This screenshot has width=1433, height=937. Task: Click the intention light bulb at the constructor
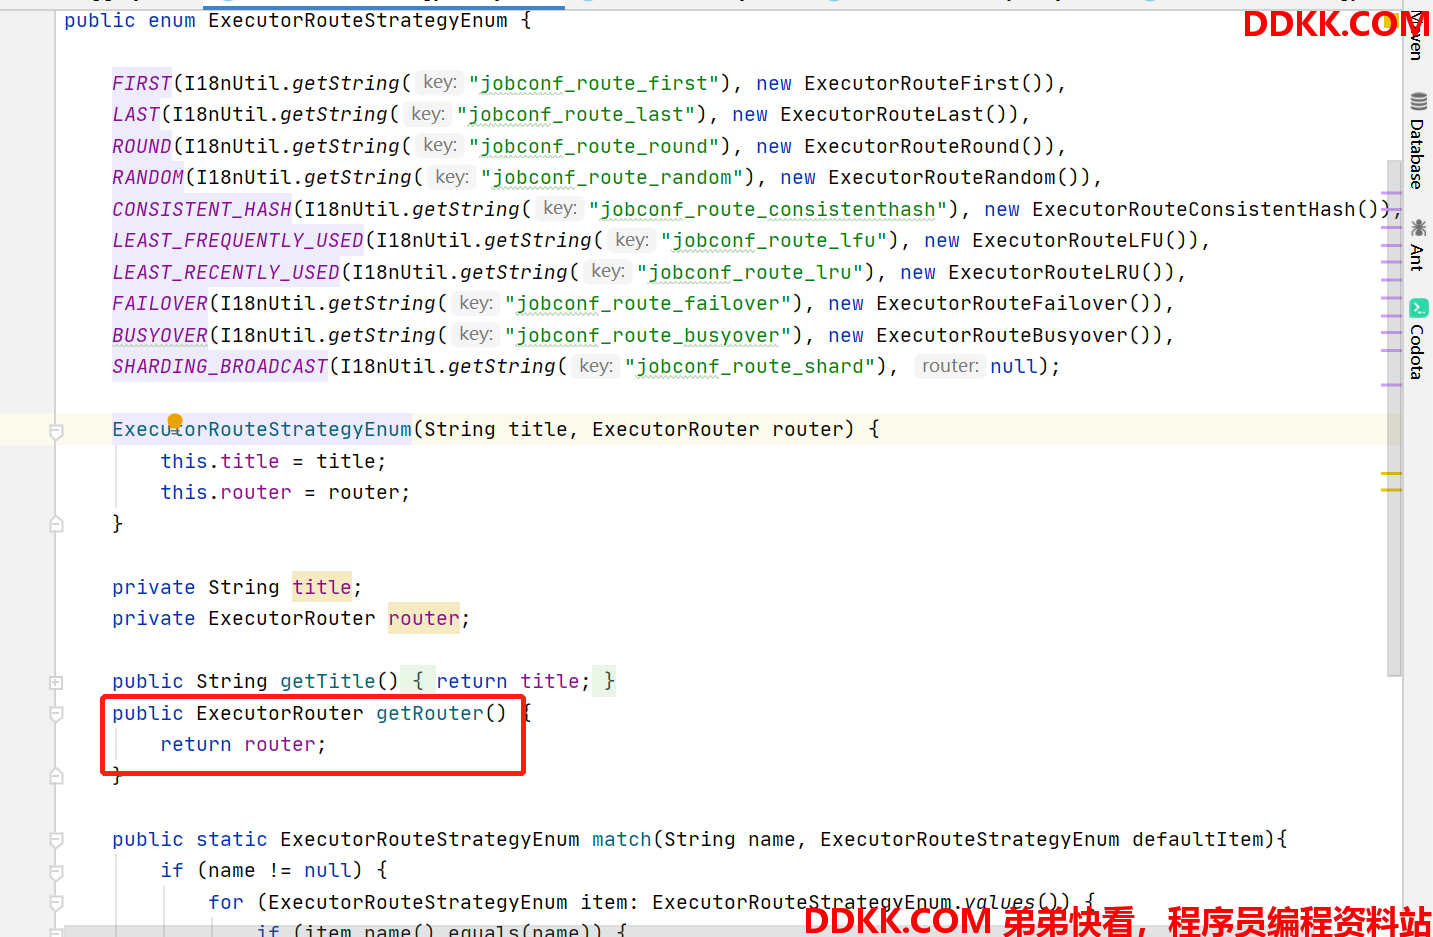175,421
